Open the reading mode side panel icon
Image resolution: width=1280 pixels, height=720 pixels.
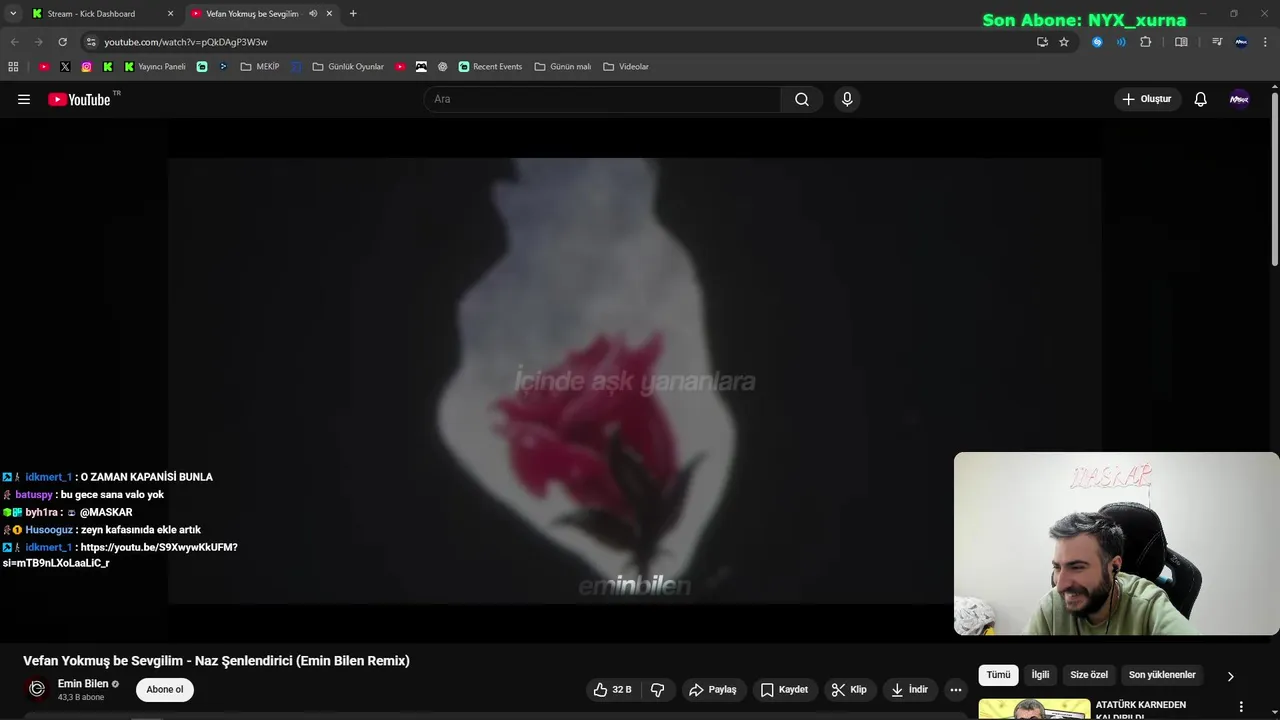click(x=1181, y=42)
